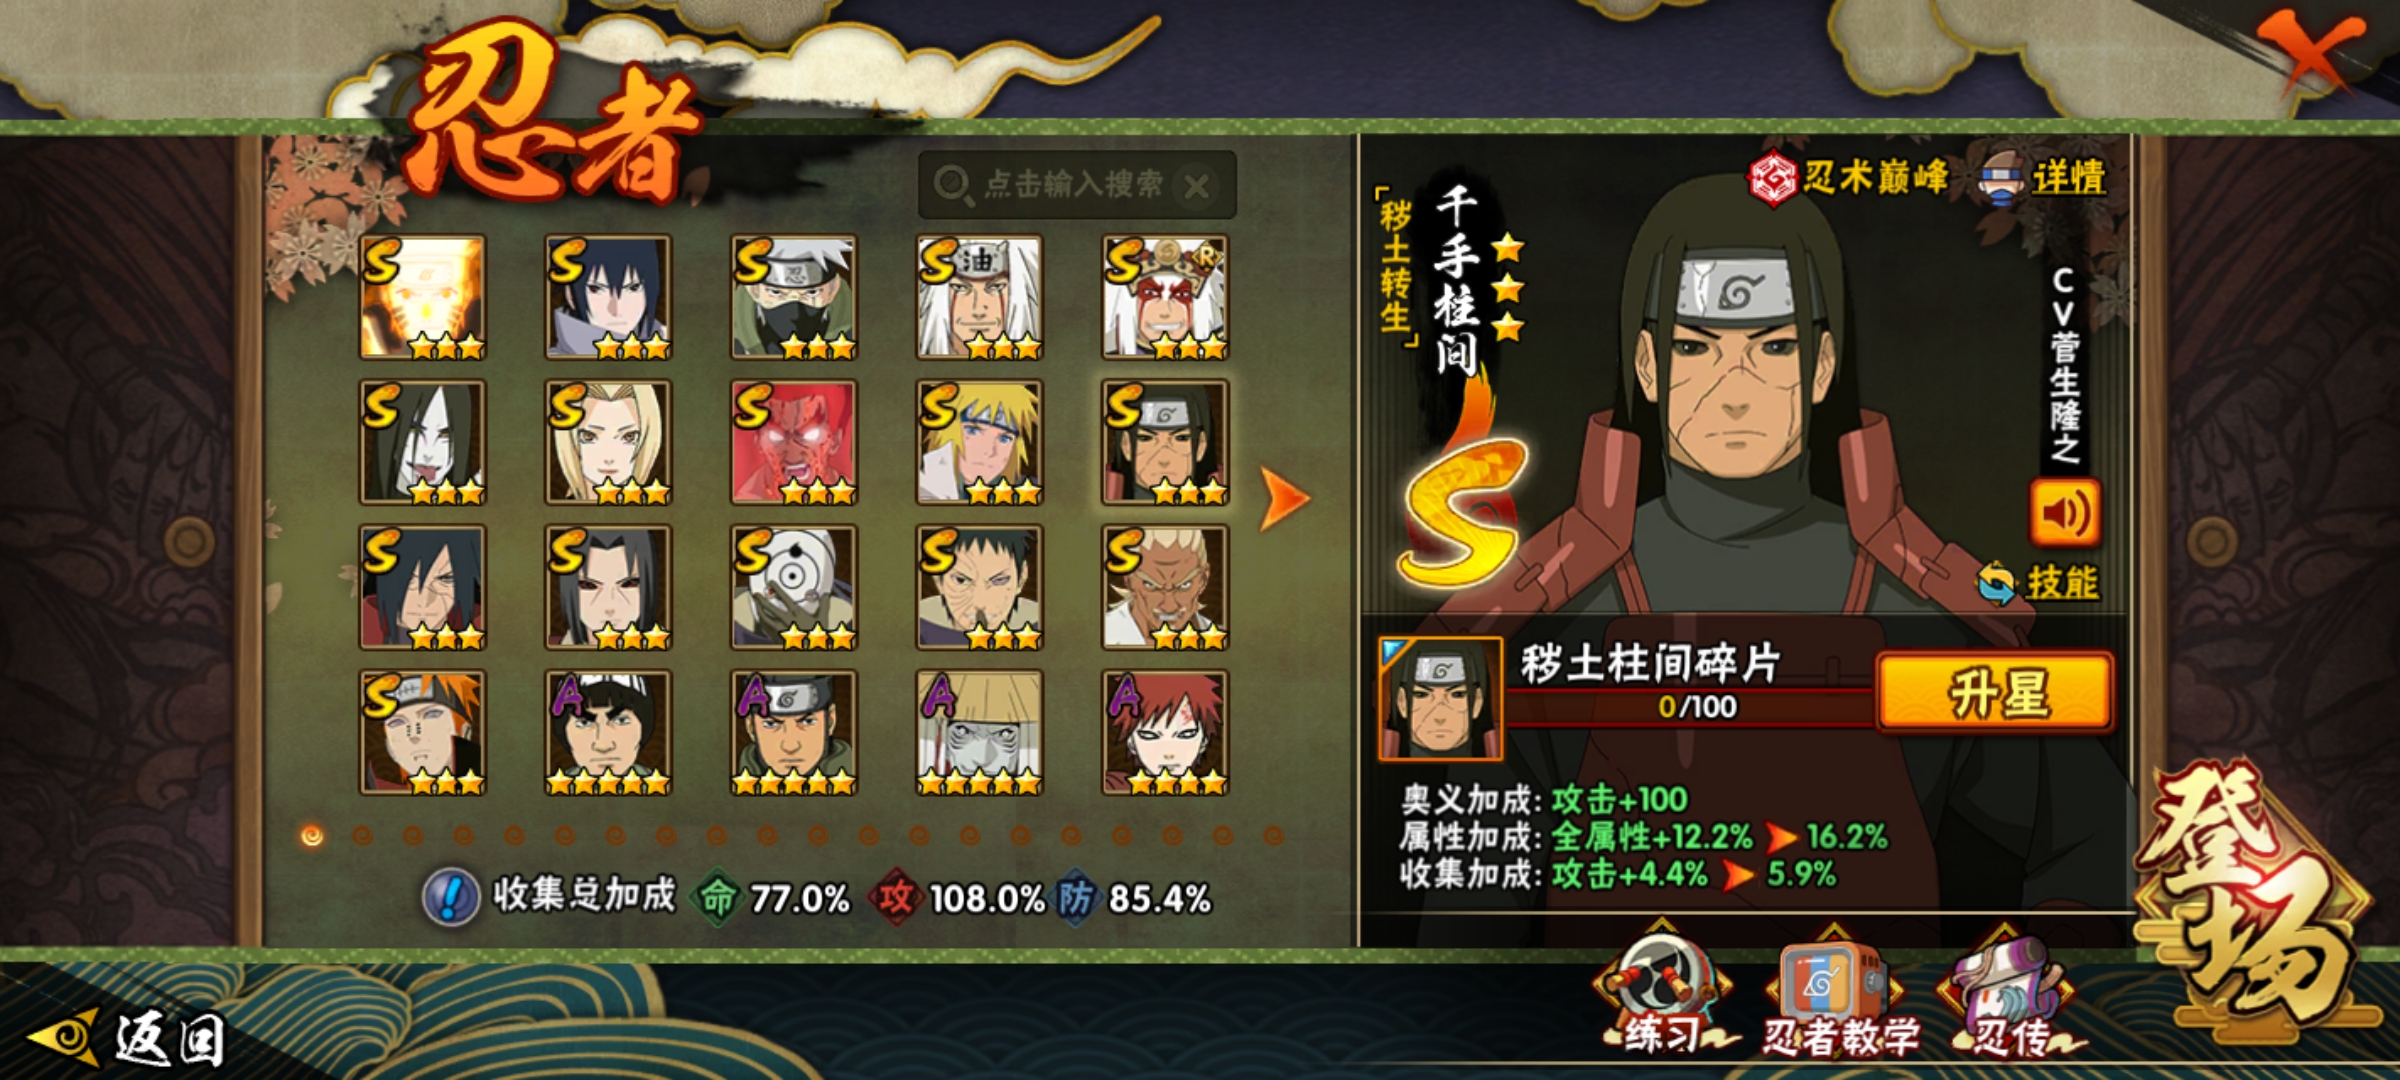The height and width of the screenshot is (1080, 2400).
Task: Choose the masked Tobi ninja portrait
Action: pyautogui.click(x=794, y=587)
